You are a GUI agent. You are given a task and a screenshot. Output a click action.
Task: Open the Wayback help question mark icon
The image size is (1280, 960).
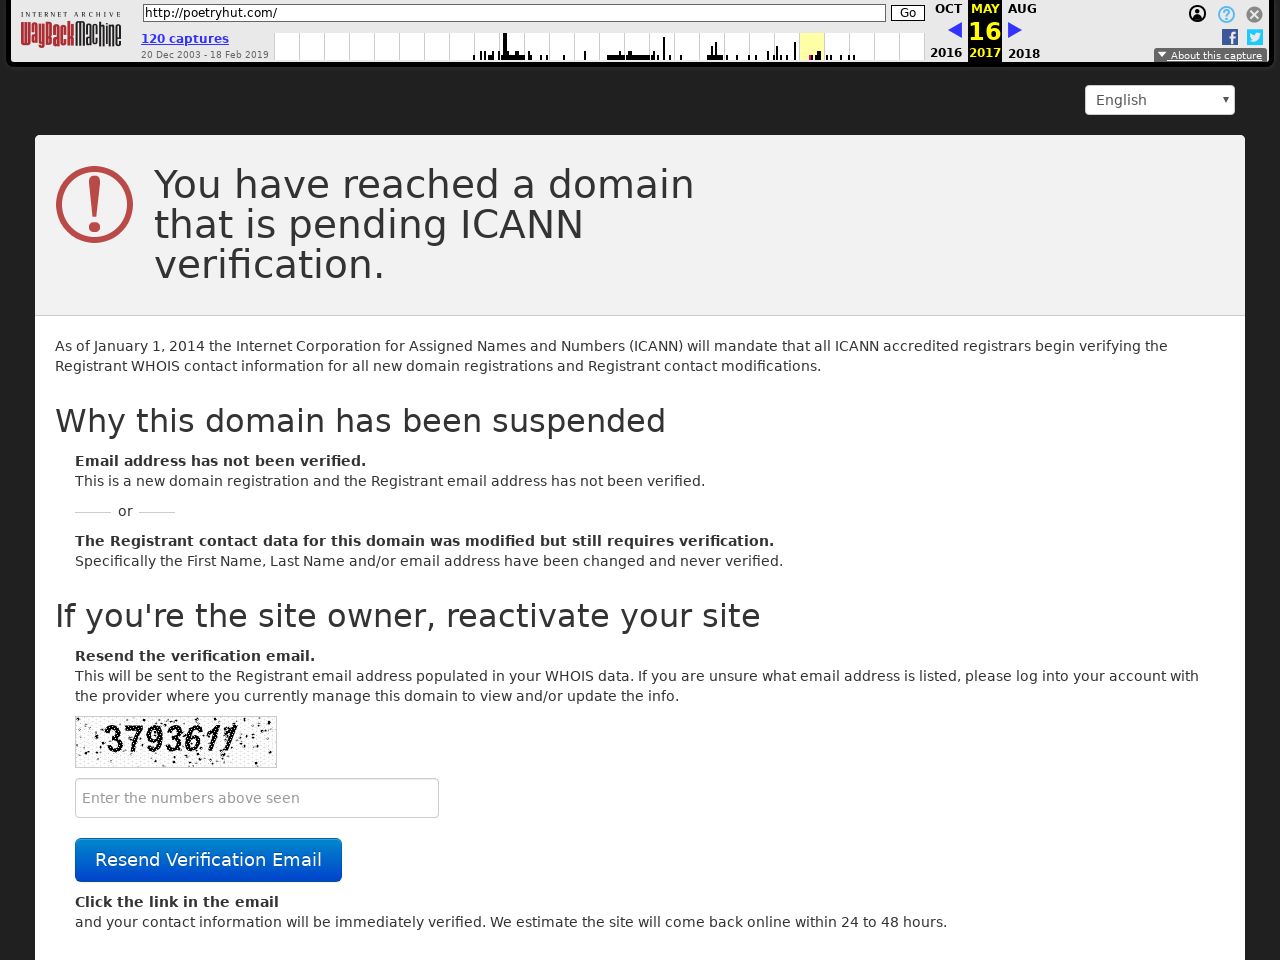1226,14
